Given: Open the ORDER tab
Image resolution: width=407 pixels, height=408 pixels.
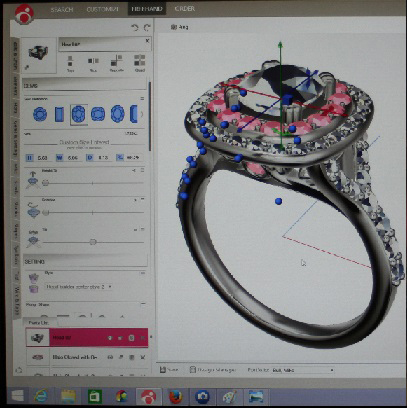Looking at the screenshot, I should tap(184, 9).
